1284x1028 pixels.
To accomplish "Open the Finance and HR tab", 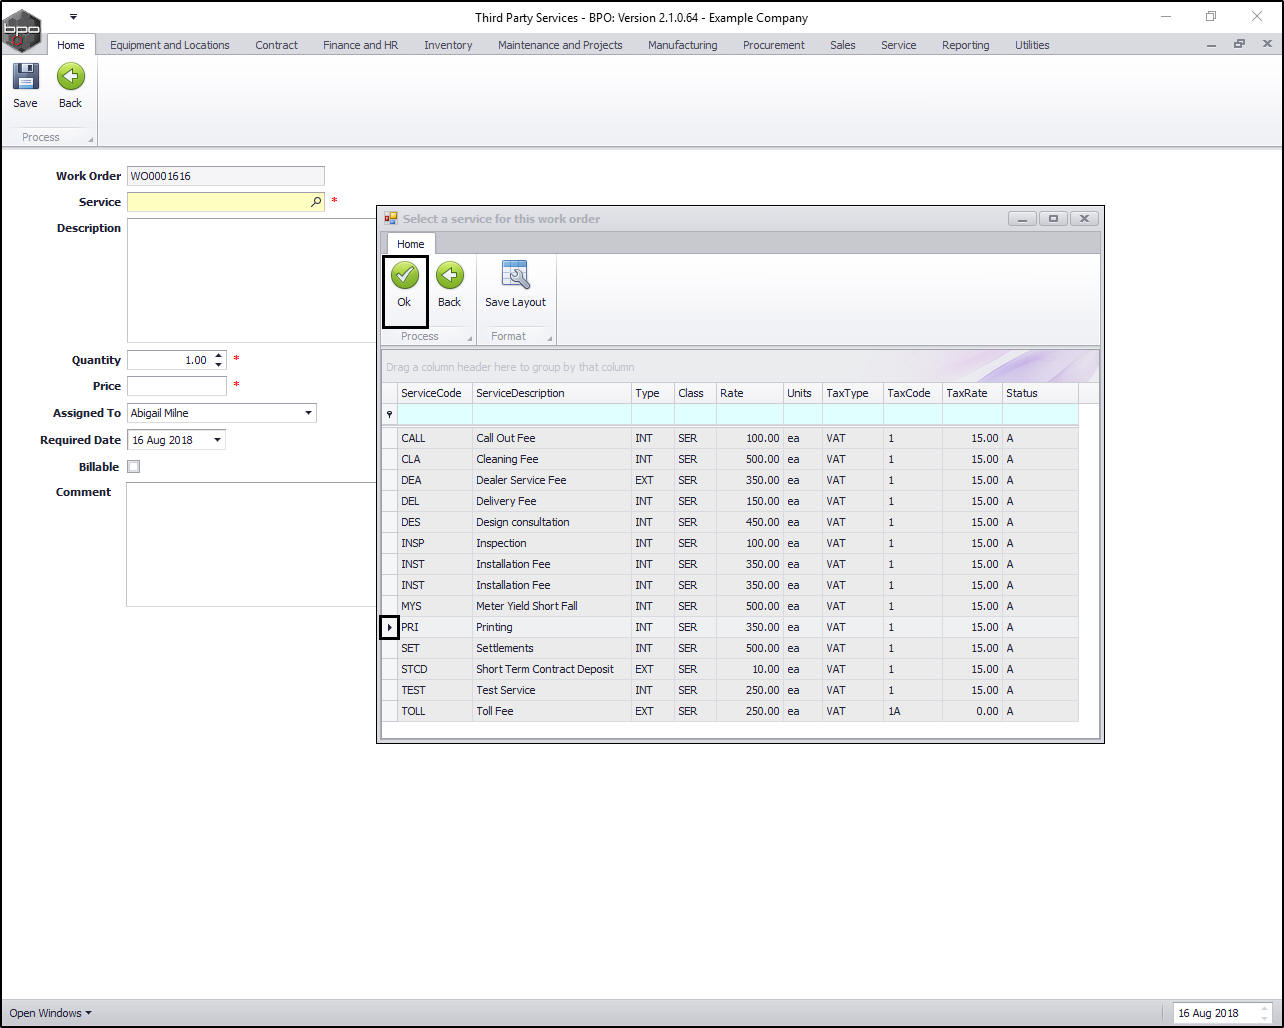I will point(360,45).
